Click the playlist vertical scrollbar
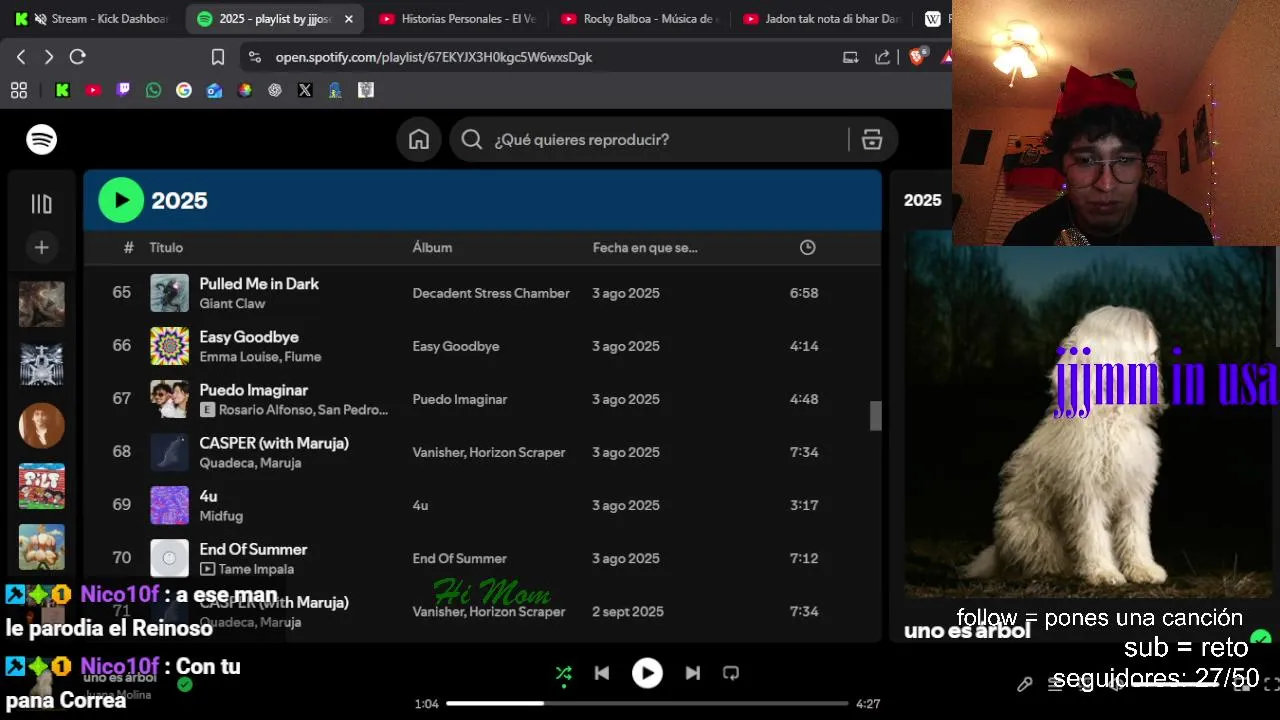Viewport: 1280px width, 720px height. 875,416
